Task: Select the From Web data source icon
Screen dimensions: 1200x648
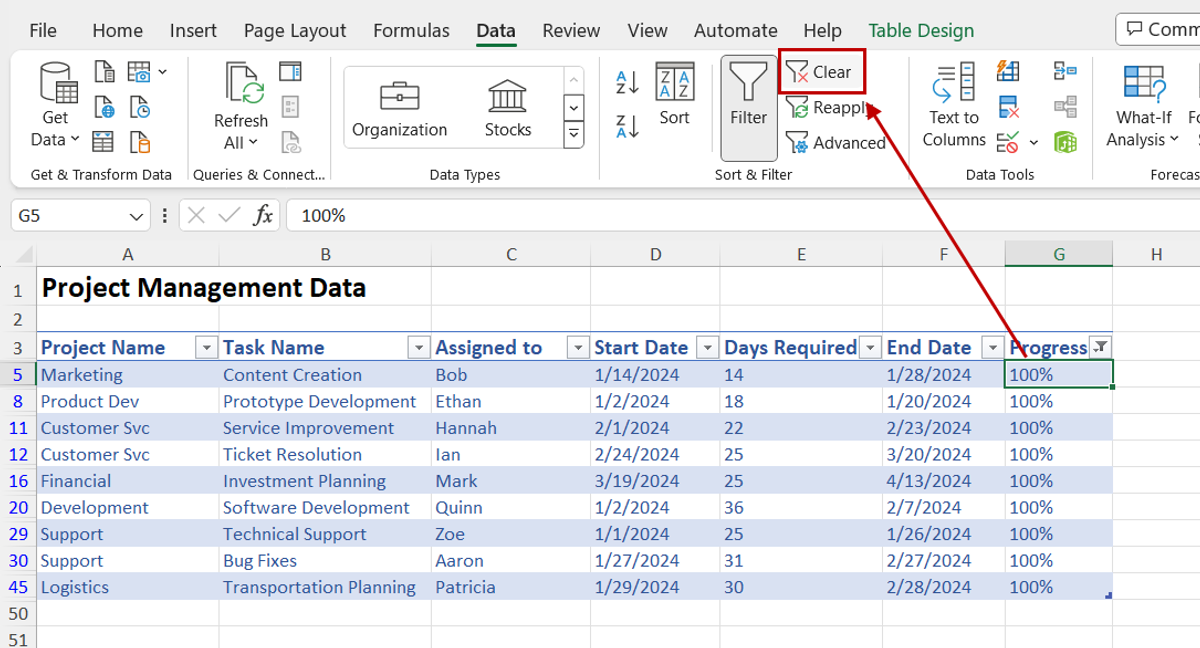Action: pos(104,107)
